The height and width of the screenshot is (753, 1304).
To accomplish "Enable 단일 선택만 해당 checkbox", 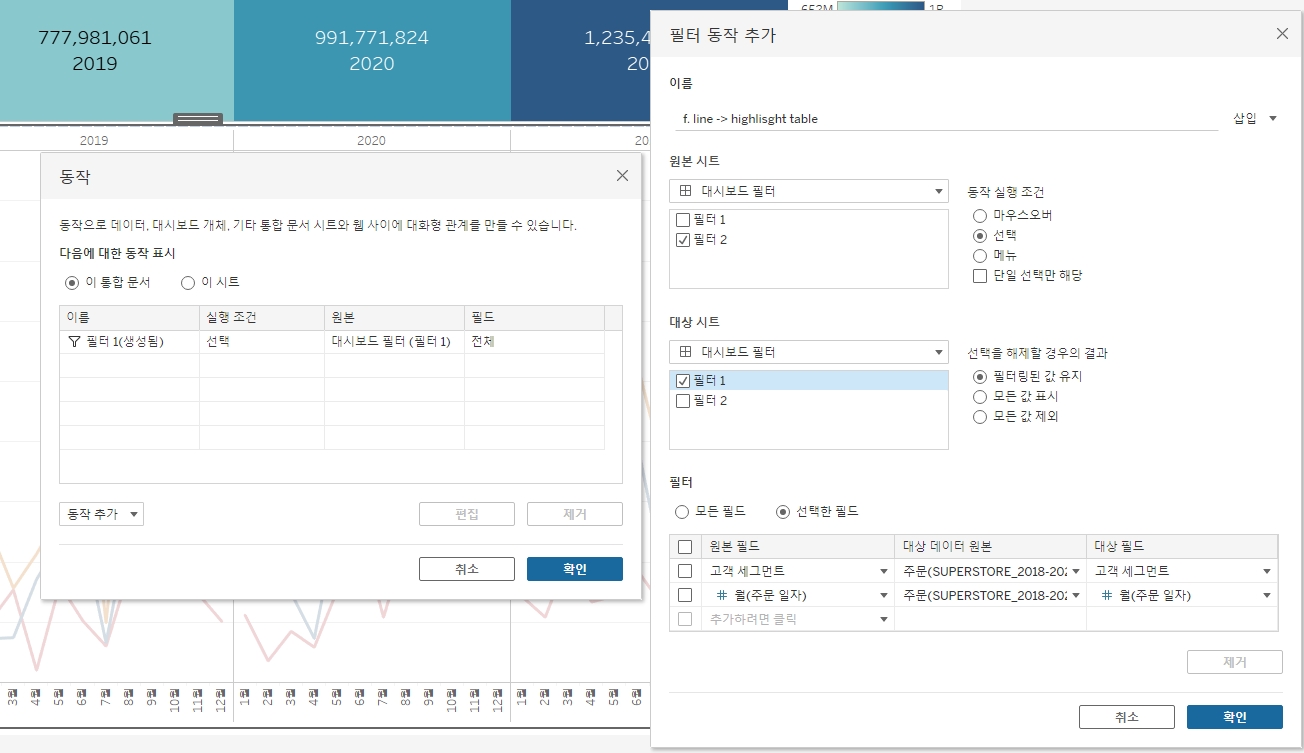I will (x=980, y=275).
